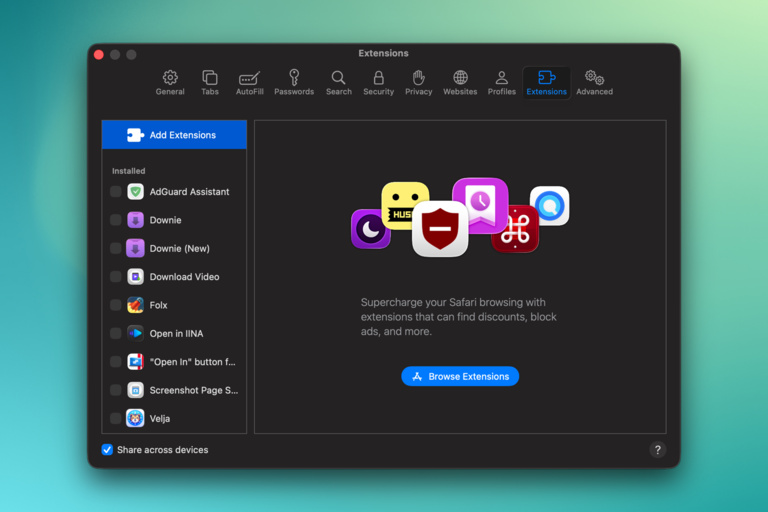
Task: Select the Folx label
Action: [x=158, y=305]
